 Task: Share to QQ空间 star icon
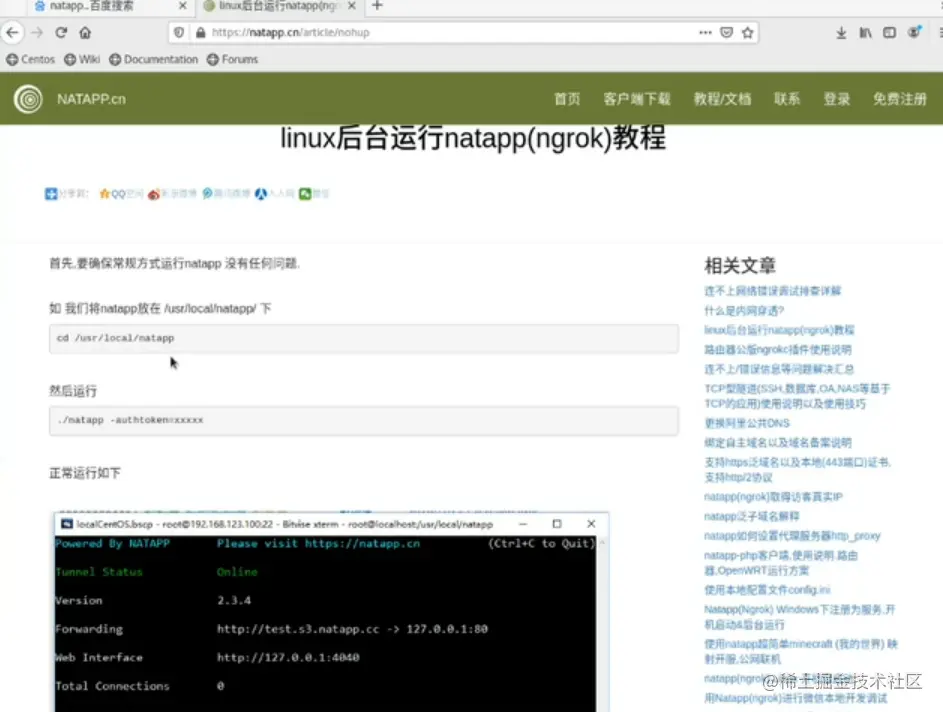[105, 194]
